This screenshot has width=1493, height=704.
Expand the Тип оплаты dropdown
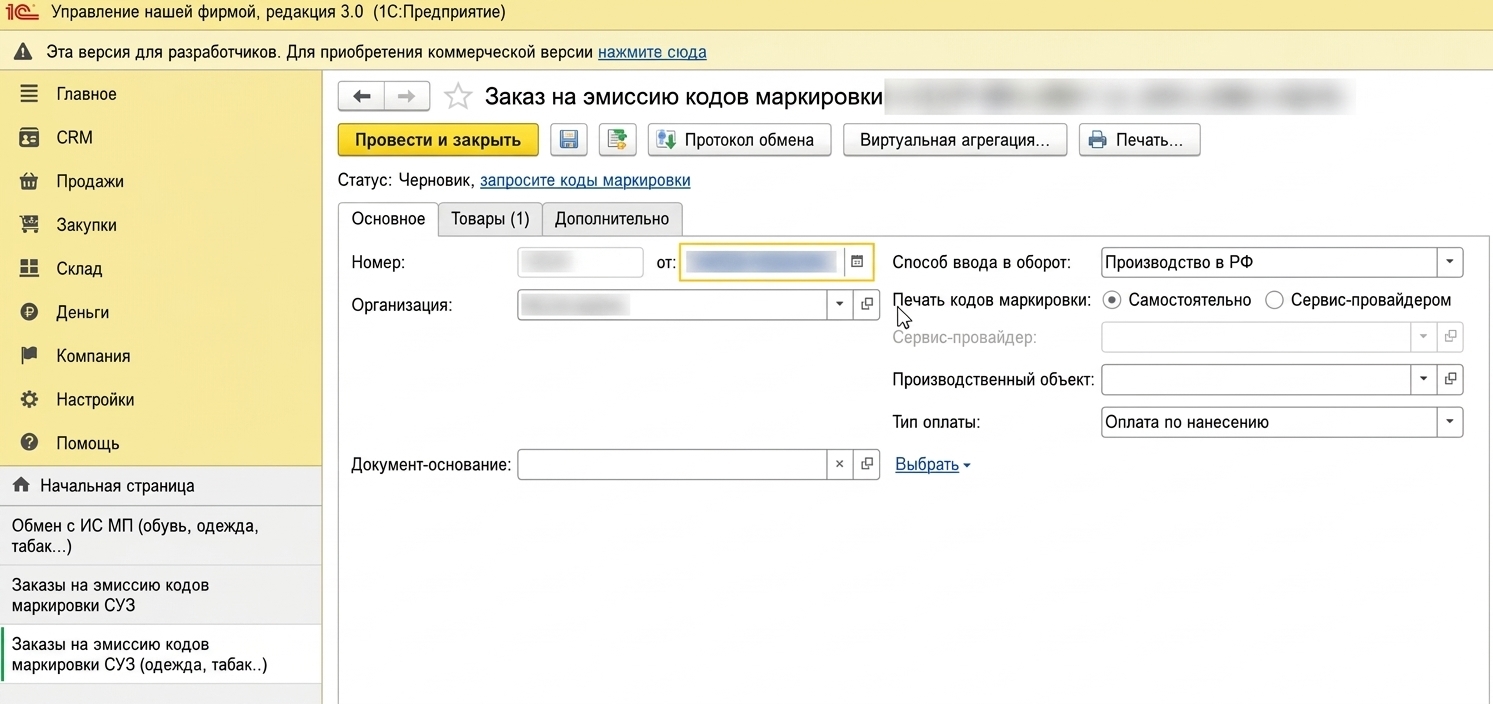pos(1450,422)
